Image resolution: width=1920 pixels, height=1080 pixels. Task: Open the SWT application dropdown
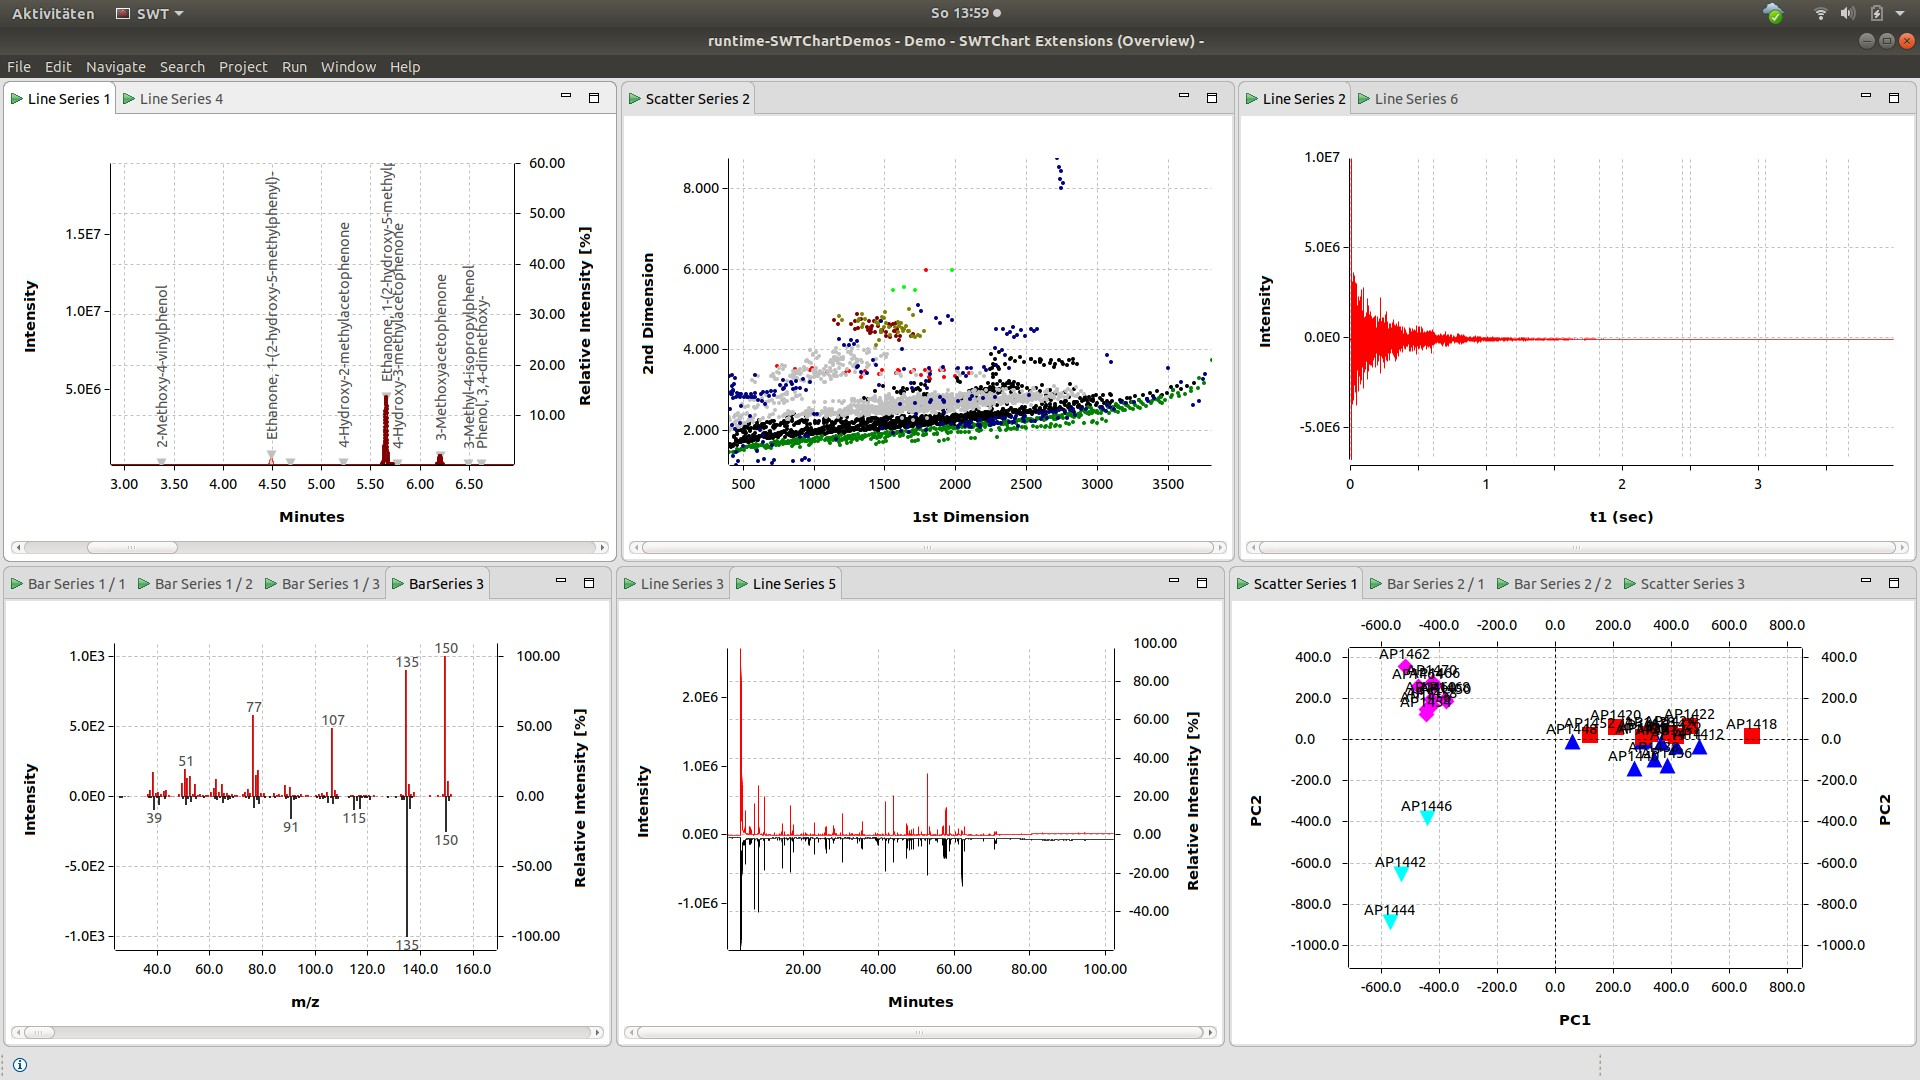pos(150,14)
